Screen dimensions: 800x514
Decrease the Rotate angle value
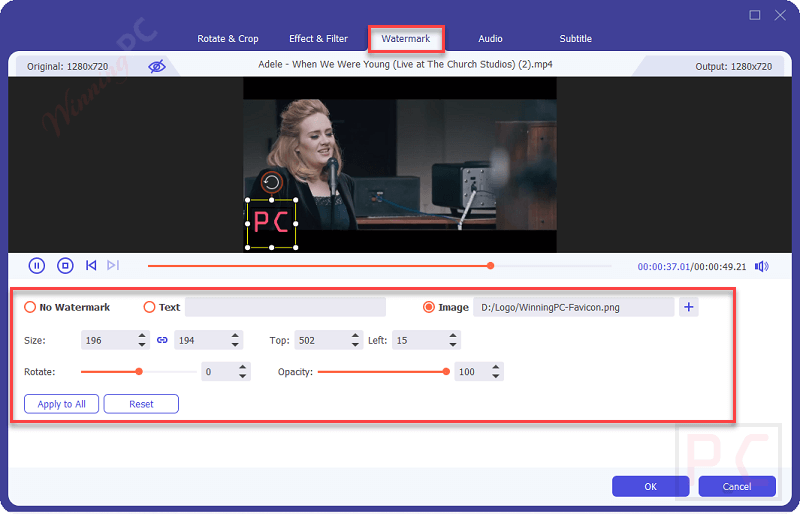point(242,376)
